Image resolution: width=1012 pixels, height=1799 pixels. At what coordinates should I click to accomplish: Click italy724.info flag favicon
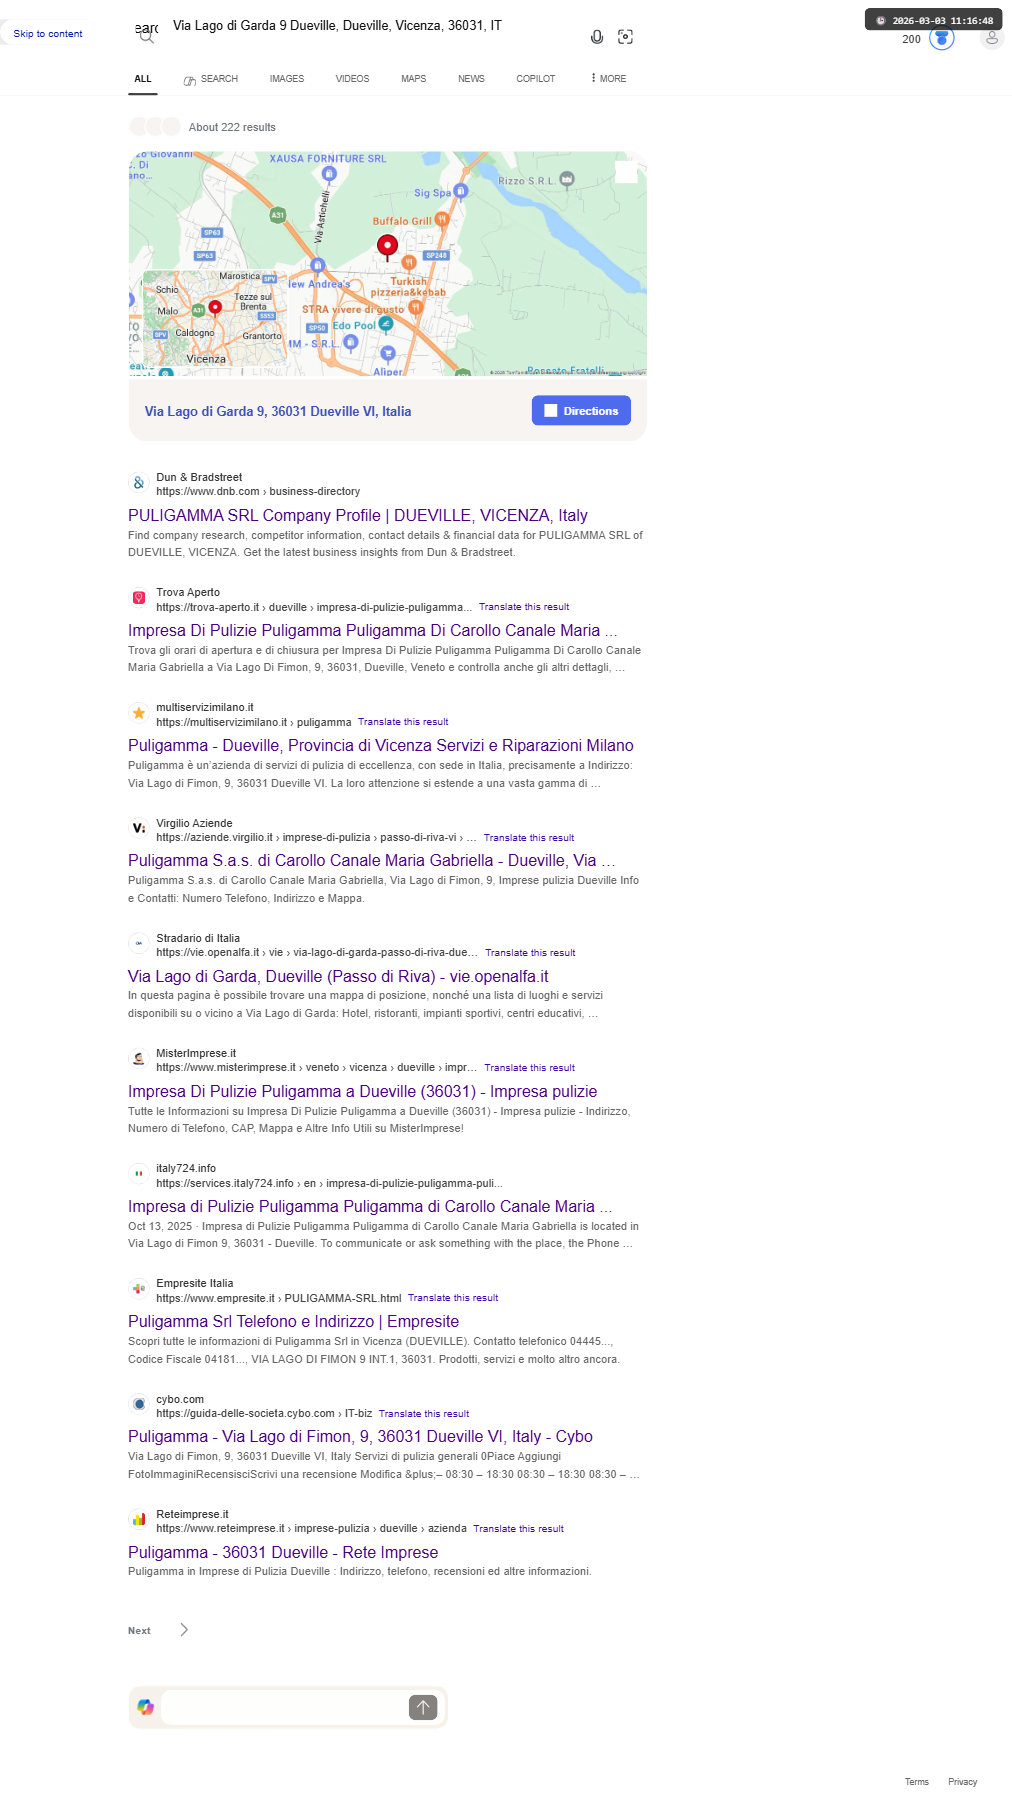[139, 1173]
